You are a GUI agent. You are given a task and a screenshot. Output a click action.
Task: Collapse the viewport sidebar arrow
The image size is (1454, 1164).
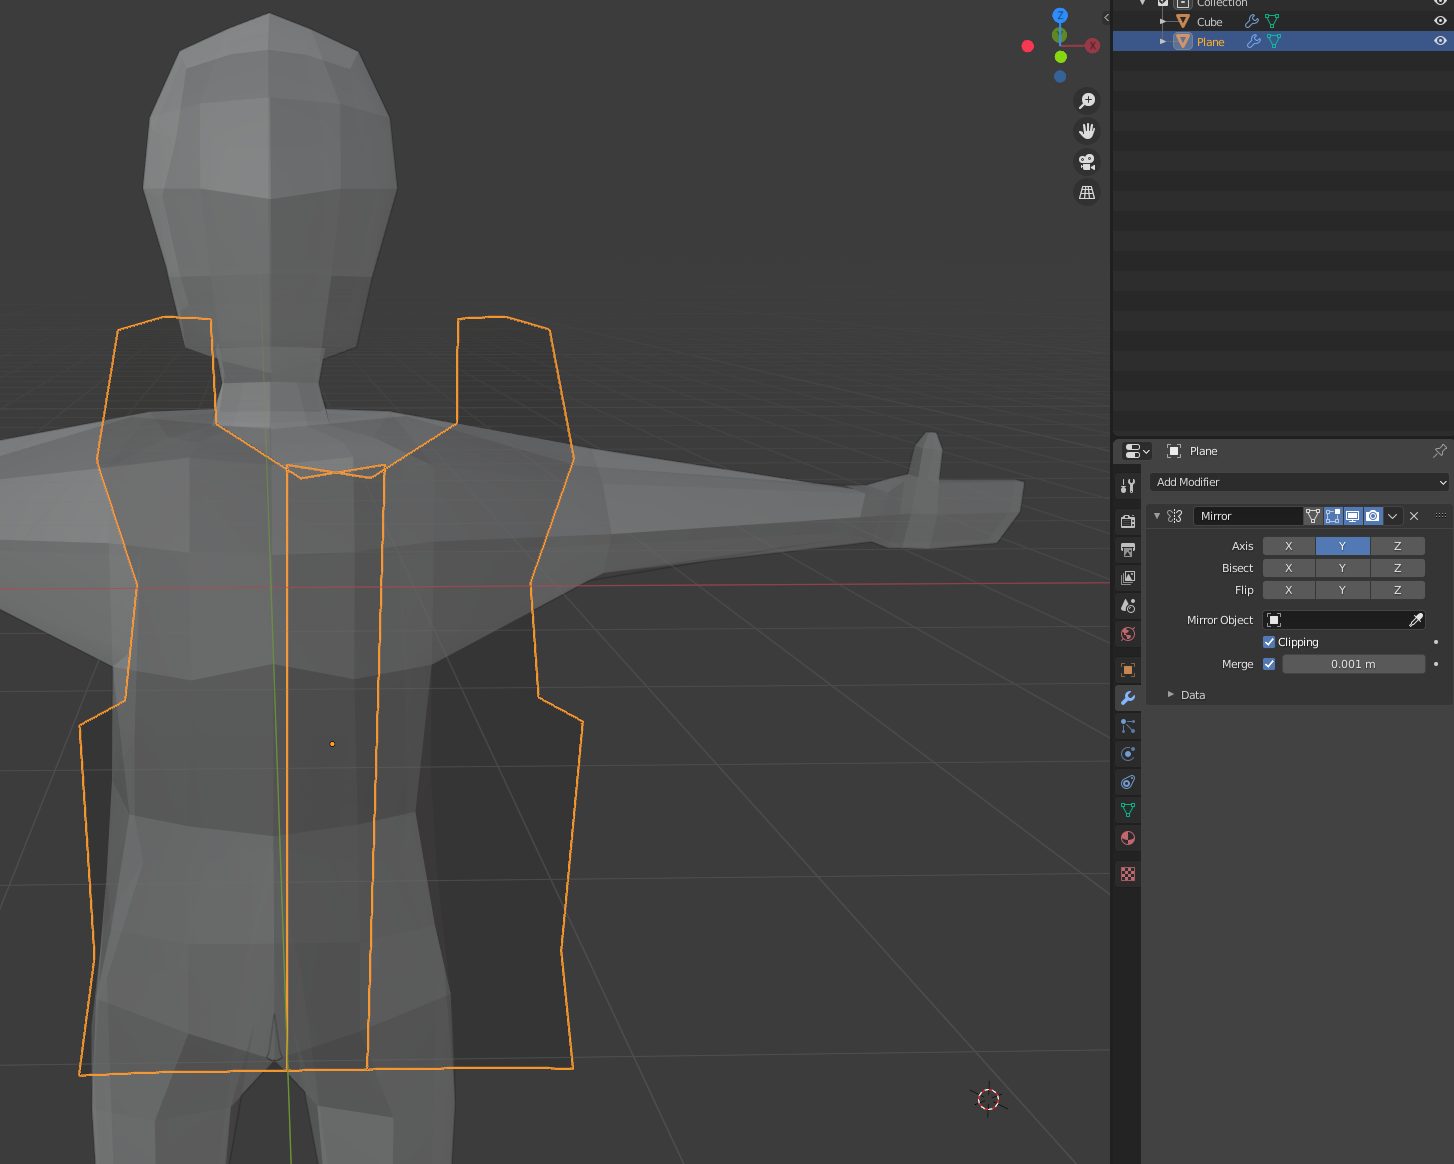pyautogui.click(x=1106, y=17)
